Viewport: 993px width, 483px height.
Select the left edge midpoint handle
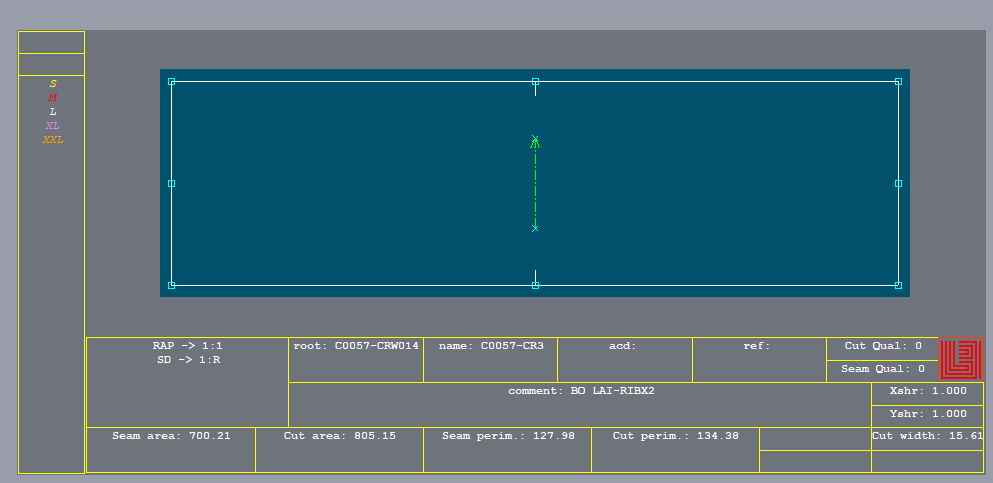pyautogui.click(x=171, y=183)
